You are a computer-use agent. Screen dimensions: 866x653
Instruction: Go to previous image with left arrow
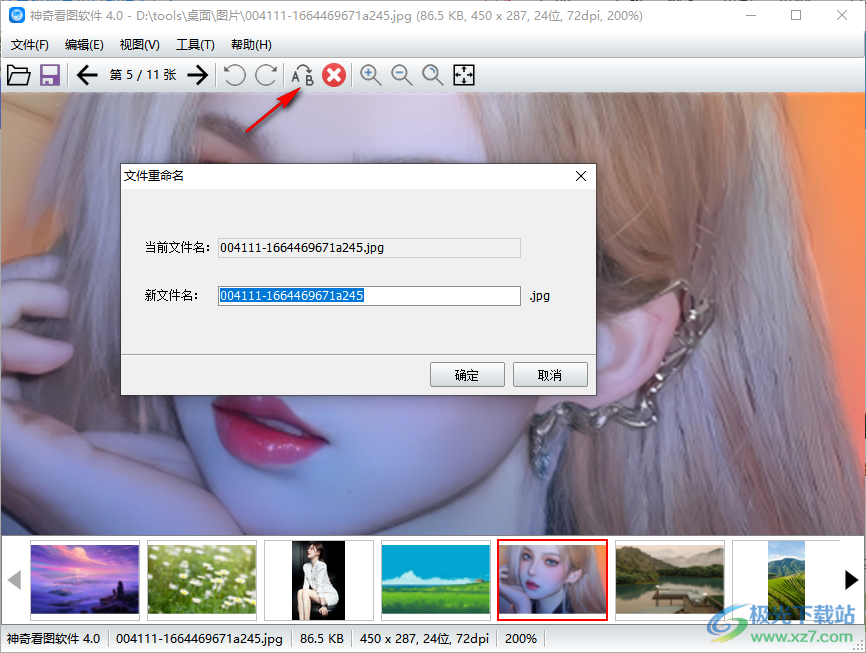87,75
